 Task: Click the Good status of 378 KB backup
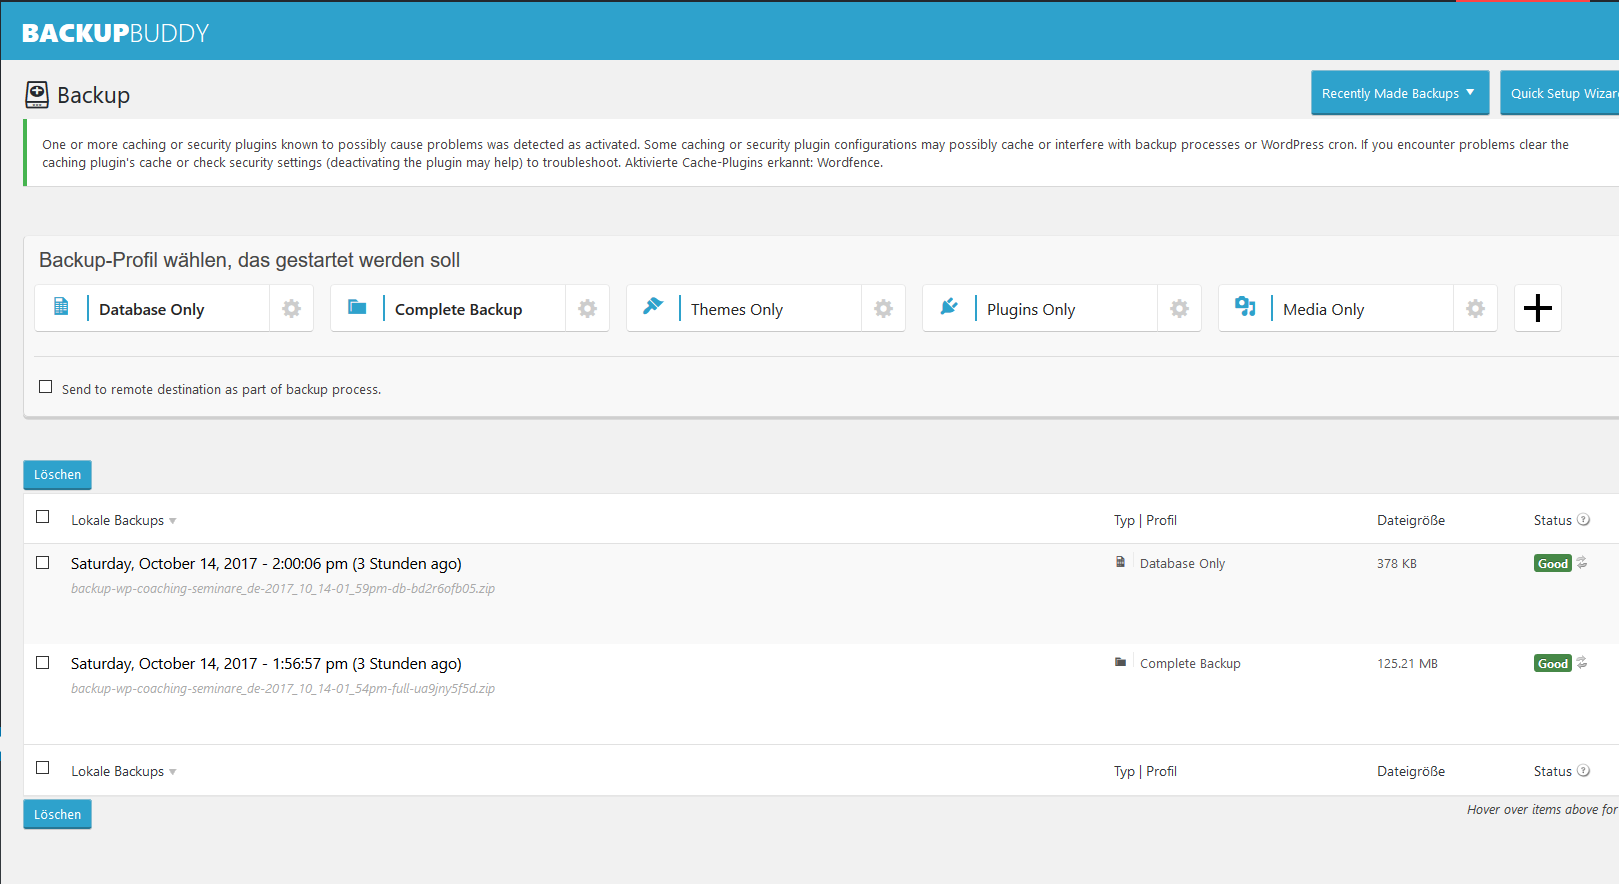[1553, 564]
